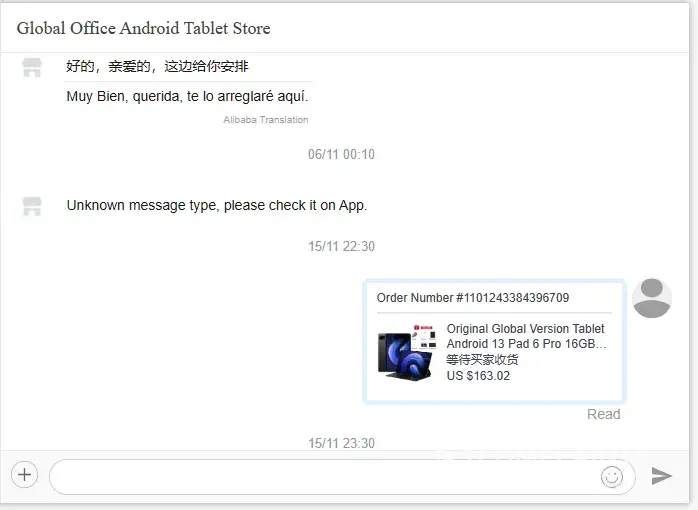
Task: Click the 15/11 22:30 timestamp
Action: coord(341,246)
